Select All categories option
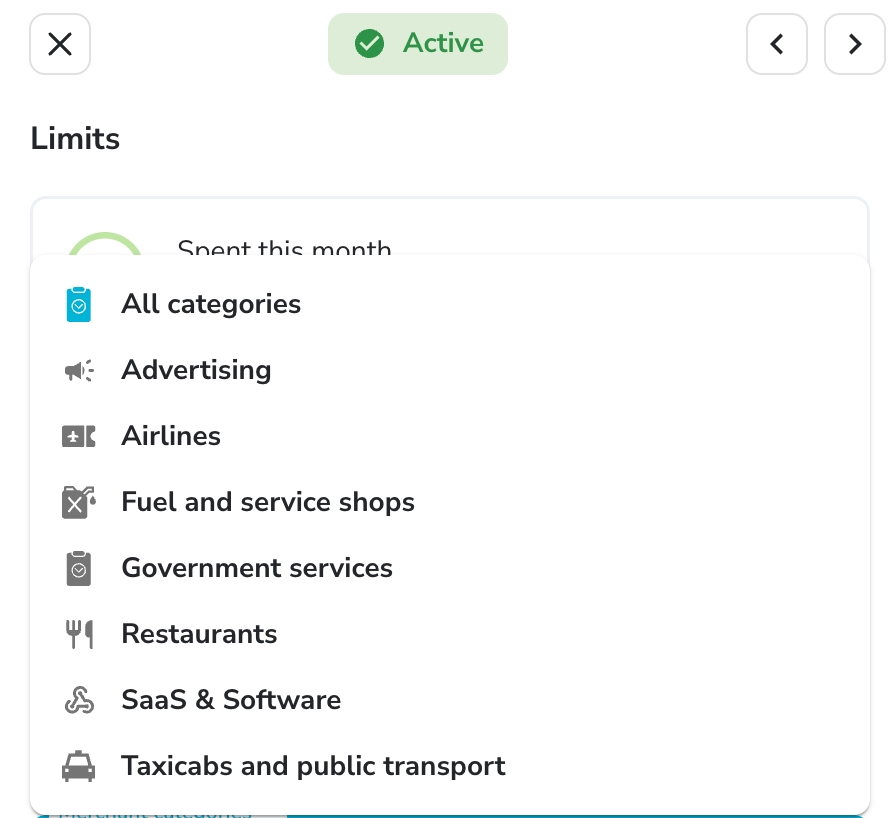This screenshot has height=818, width=896. 450,304
